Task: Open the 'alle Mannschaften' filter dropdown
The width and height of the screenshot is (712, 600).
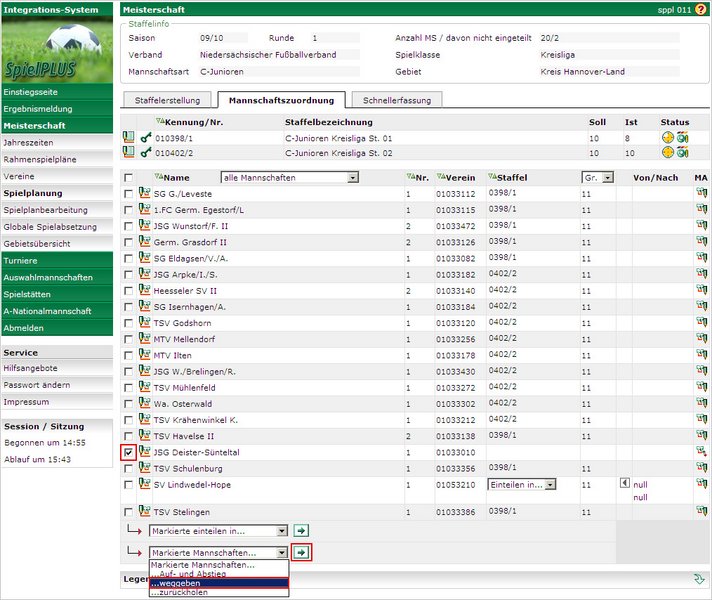Action: point(289,177)
